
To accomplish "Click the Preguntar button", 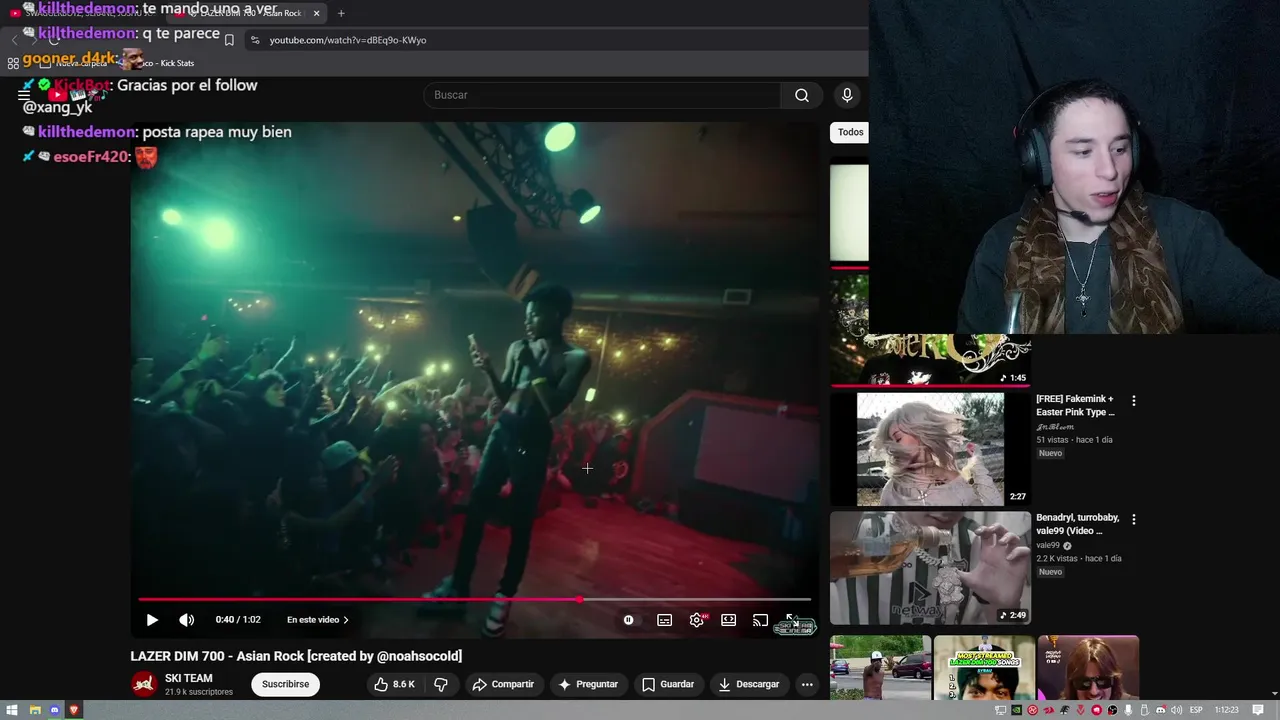I will click(x=588, y=684).
